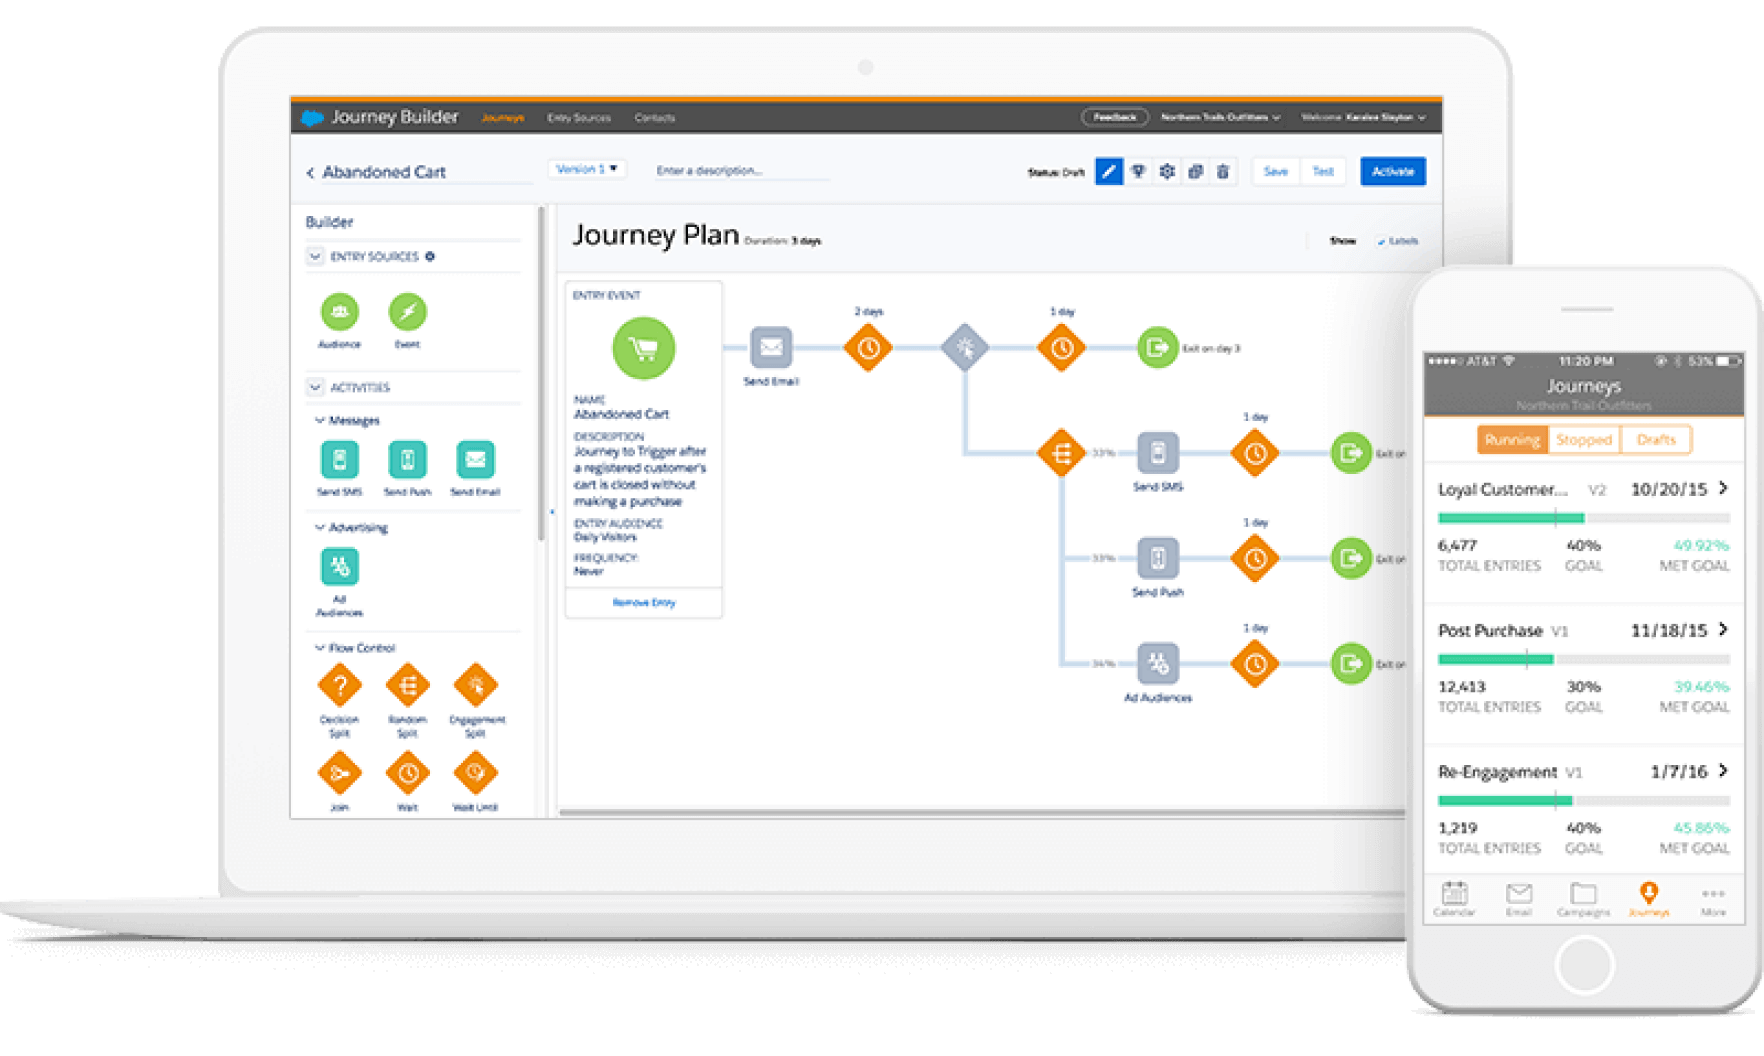Collapse the Advertising group
This screenshot has width=1764, height=1056.
pyautogui.click(x=320, y=528)
